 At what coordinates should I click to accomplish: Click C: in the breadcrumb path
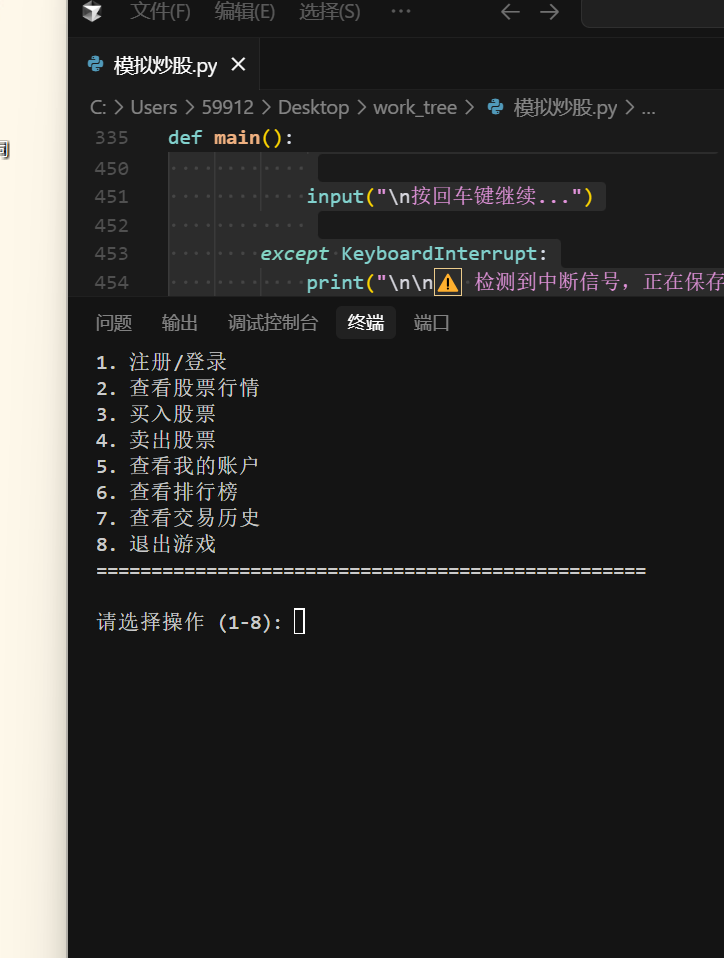click(x=98, y=108)
